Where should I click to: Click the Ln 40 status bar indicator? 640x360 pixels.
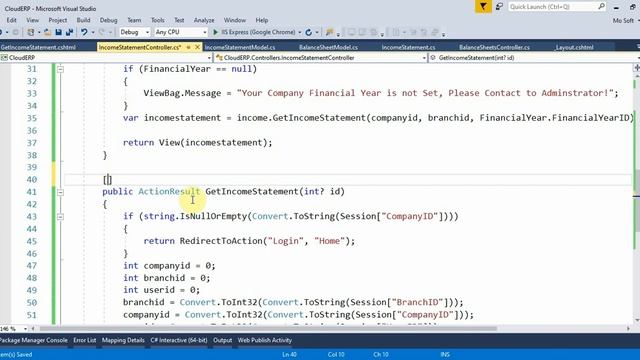[x=289, y=354]
